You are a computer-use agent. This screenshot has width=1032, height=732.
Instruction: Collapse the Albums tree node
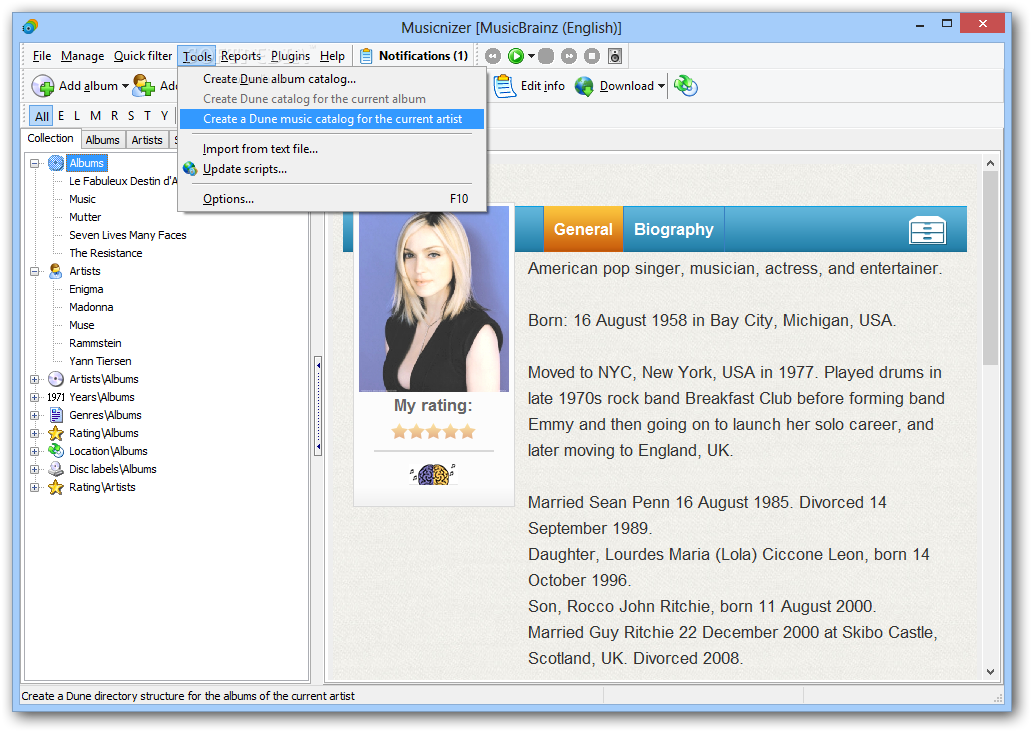click(x=34, y=163)
